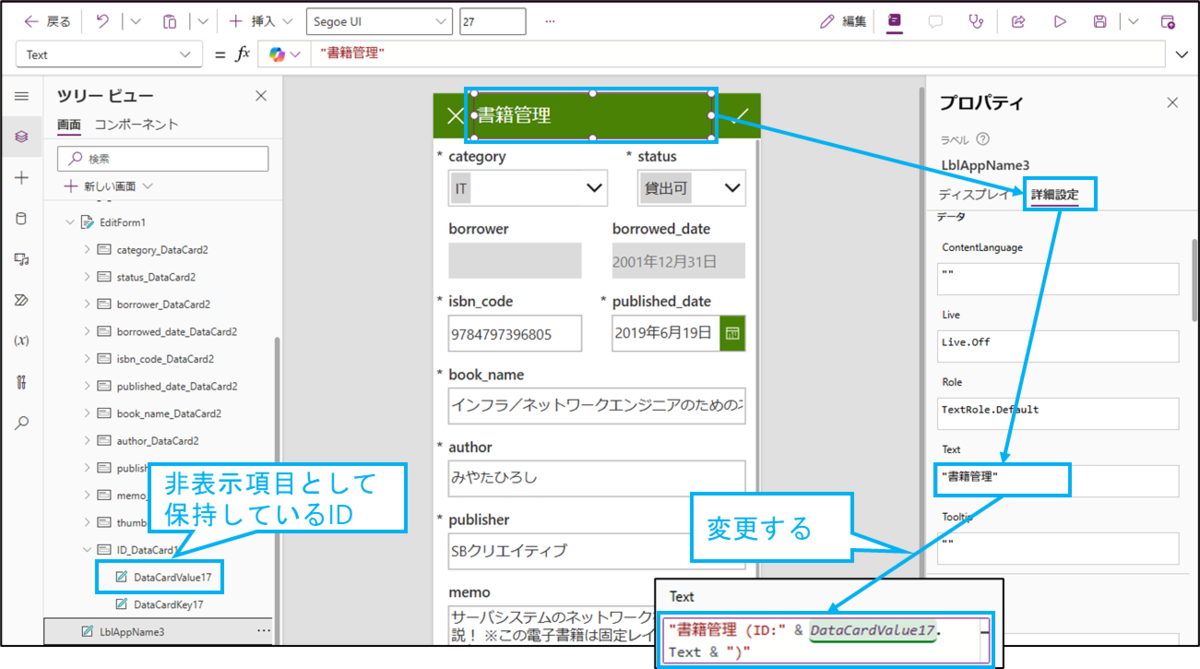1200x669 pixels.
Task: Click the Search magnifier in left rail
Action: [21, 423]
